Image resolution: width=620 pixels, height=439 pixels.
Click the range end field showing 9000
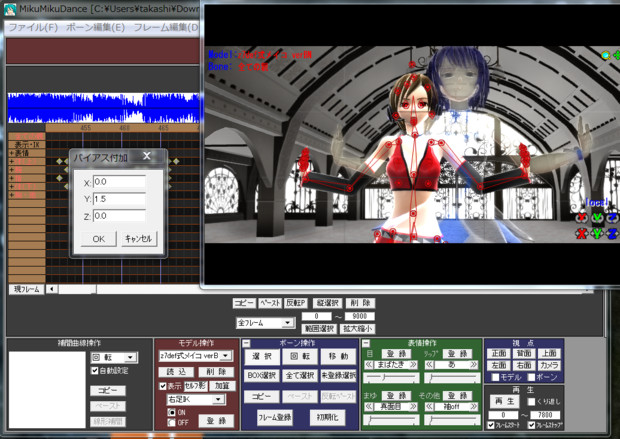point(359,316)
